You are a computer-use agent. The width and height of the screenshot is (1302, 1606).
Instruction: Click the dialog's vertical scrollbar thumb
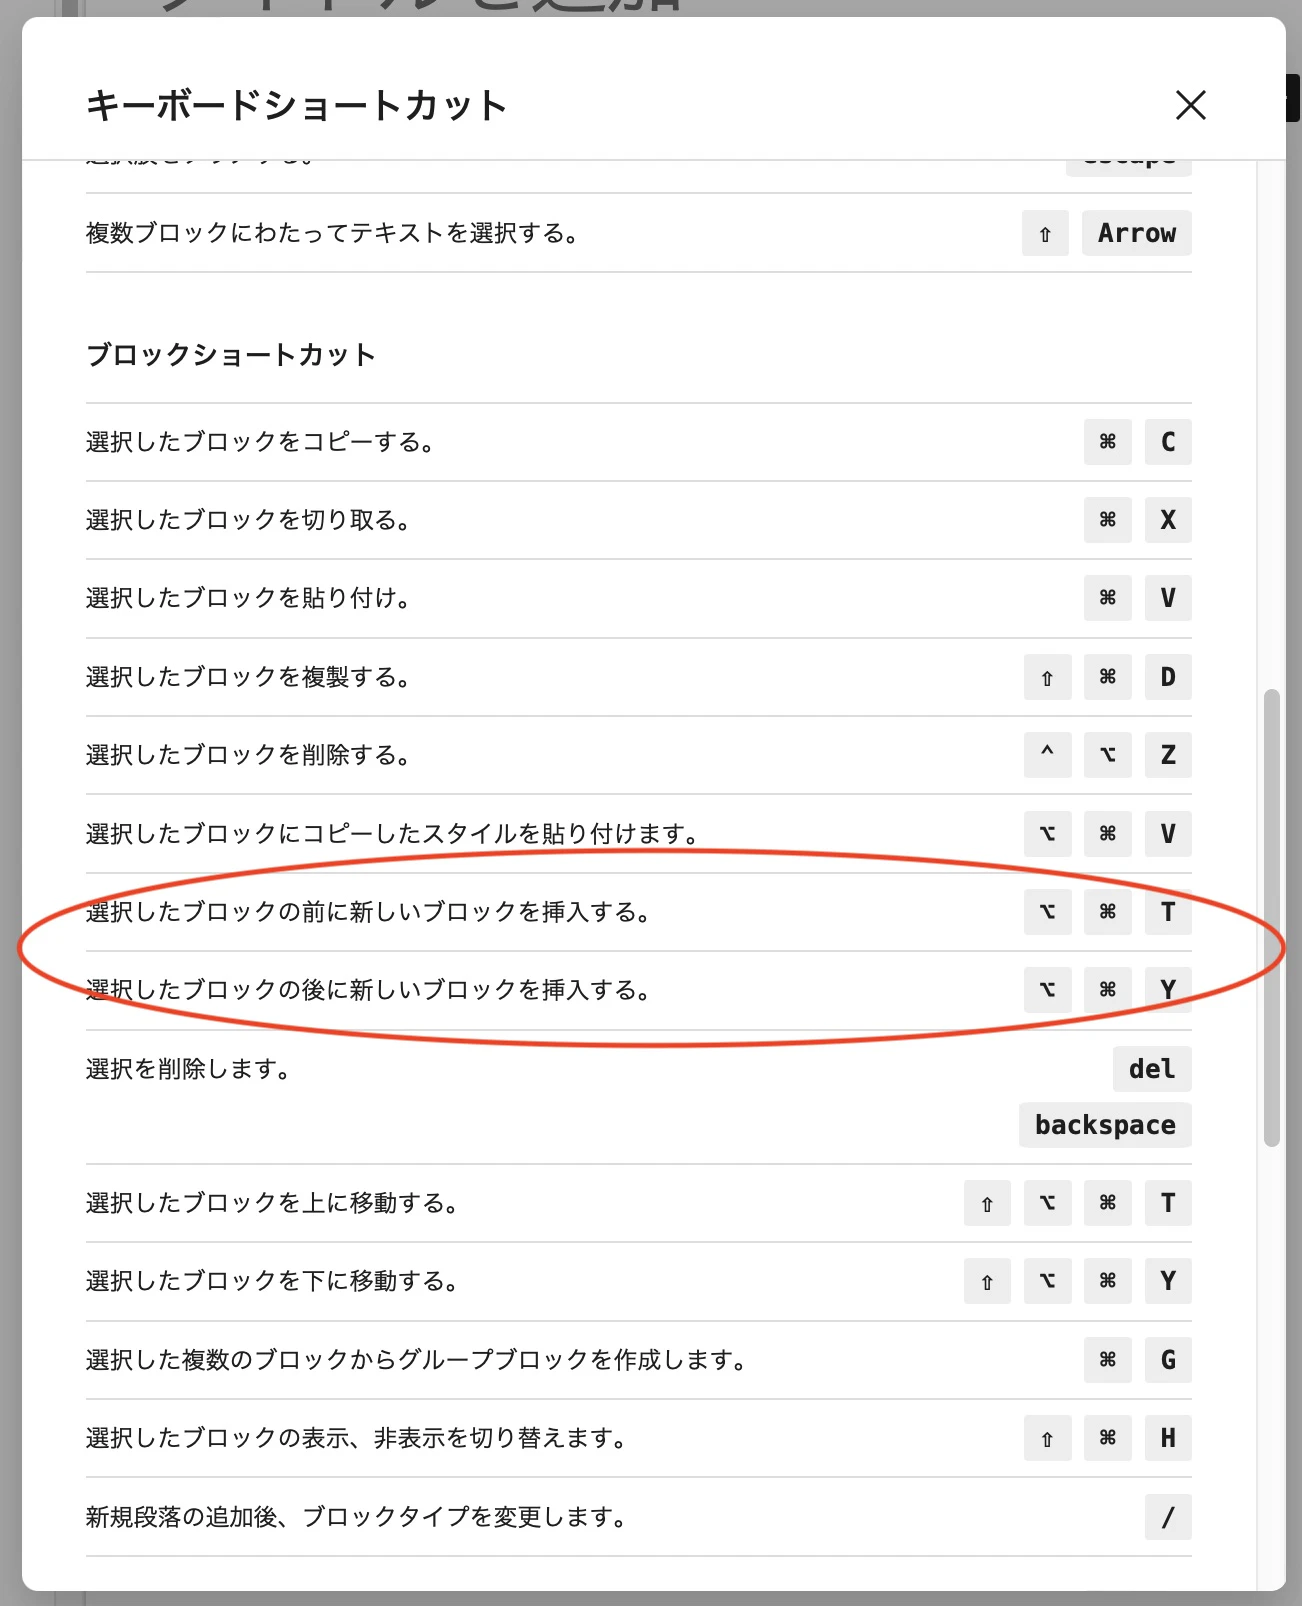coord(1271,917)
